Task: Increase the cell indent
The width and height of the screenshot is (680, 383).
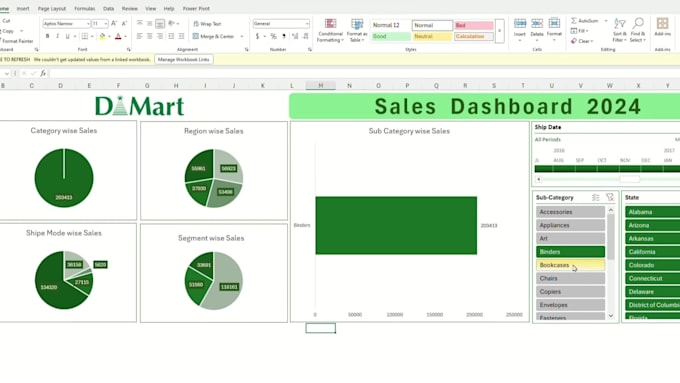Action: tap(181, 36)
